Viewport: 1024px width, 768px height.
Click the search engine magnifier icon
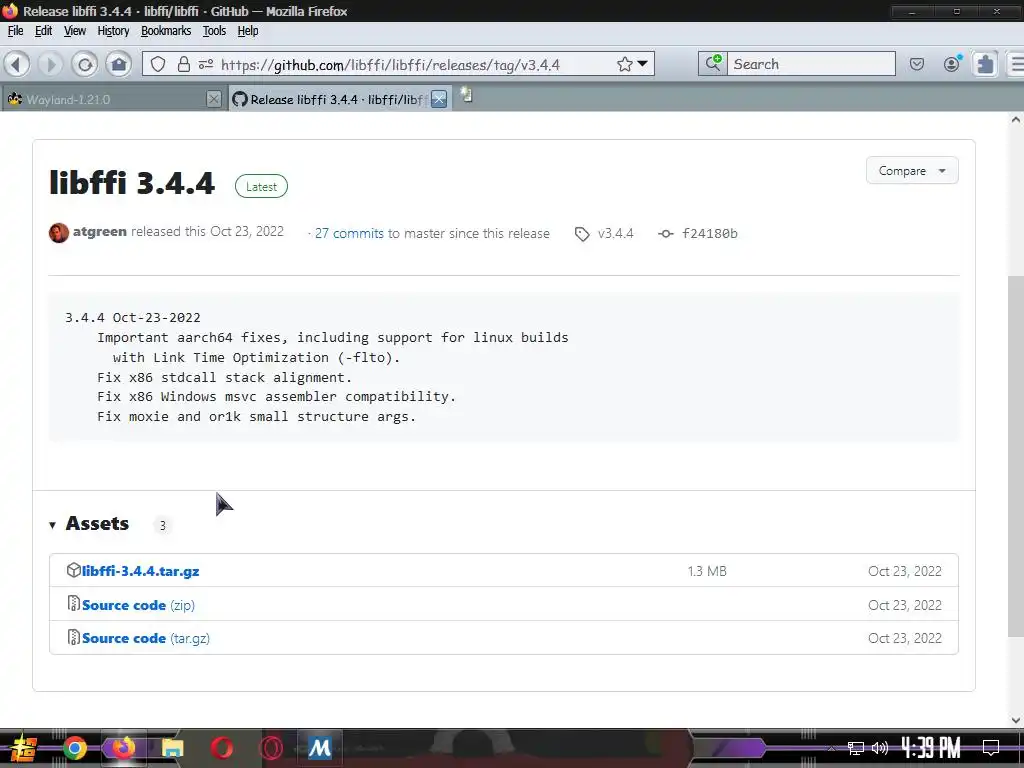tap(712, 63)
